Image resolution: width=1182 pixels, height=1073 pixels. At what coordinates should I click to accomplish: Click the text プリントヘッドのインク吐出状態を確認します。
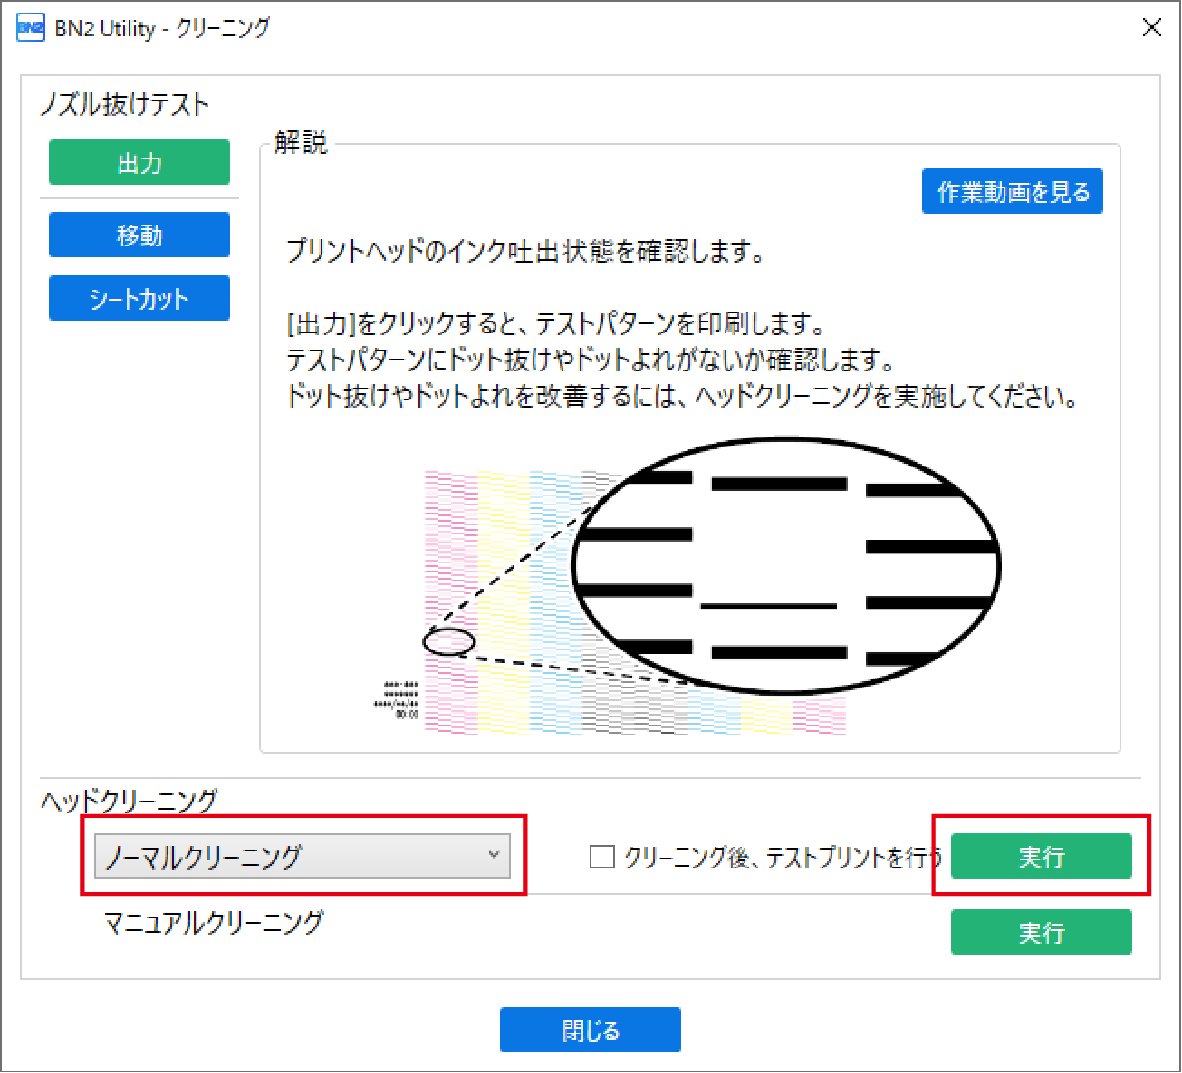525,250
